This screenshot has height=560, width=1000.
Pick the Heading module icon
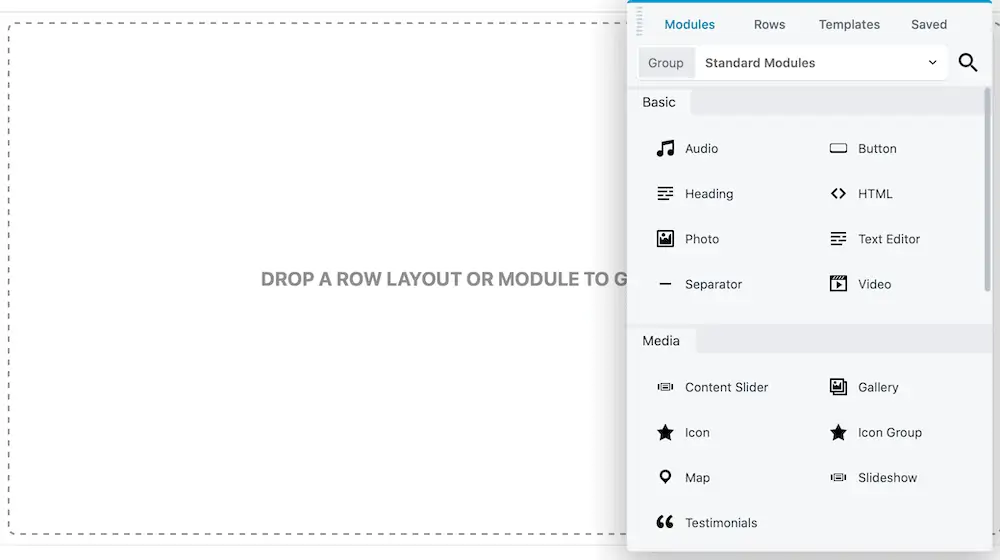665,194
